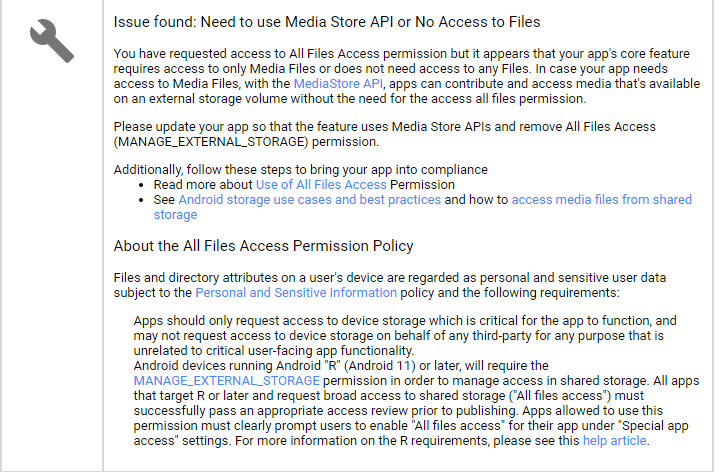719x472 pixels.
Task: Click the bullet before Read more about
Action: click(x=141, y=185)
